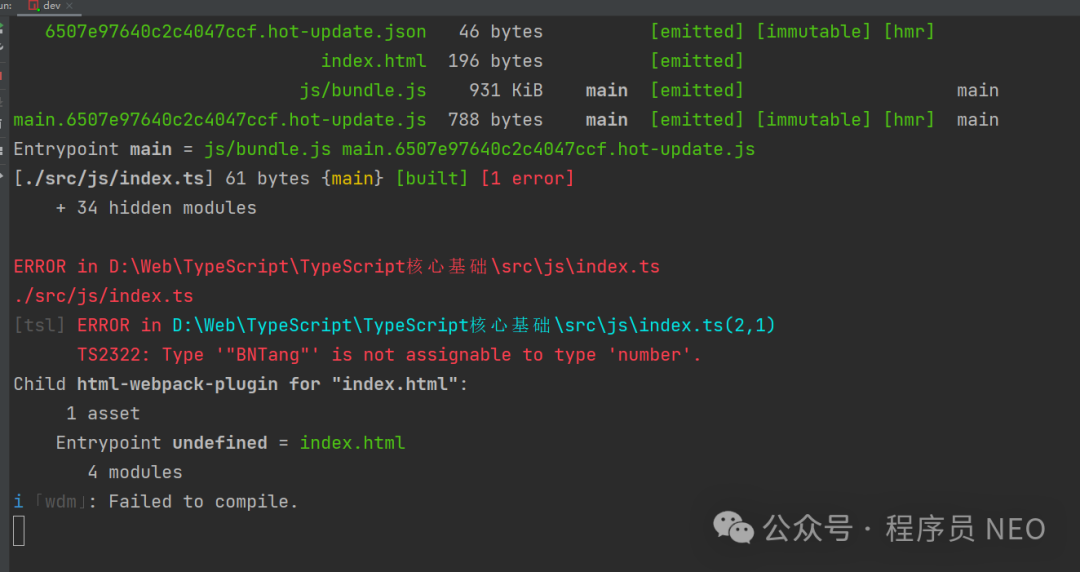Click the "Failed to compile." message

click(x=203, y=502)
